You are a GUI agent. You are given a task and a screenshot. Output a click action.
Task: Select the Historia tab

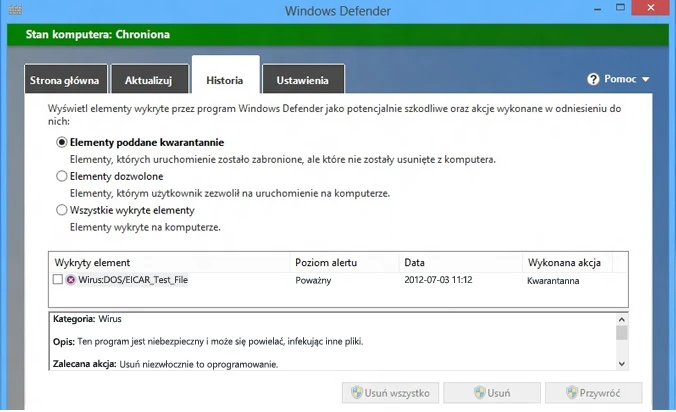click(225, 75)
